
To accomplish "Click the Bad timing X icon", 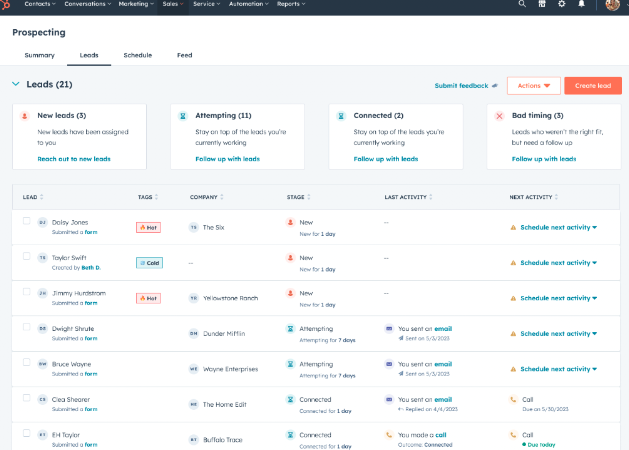I will coord(499,116).
